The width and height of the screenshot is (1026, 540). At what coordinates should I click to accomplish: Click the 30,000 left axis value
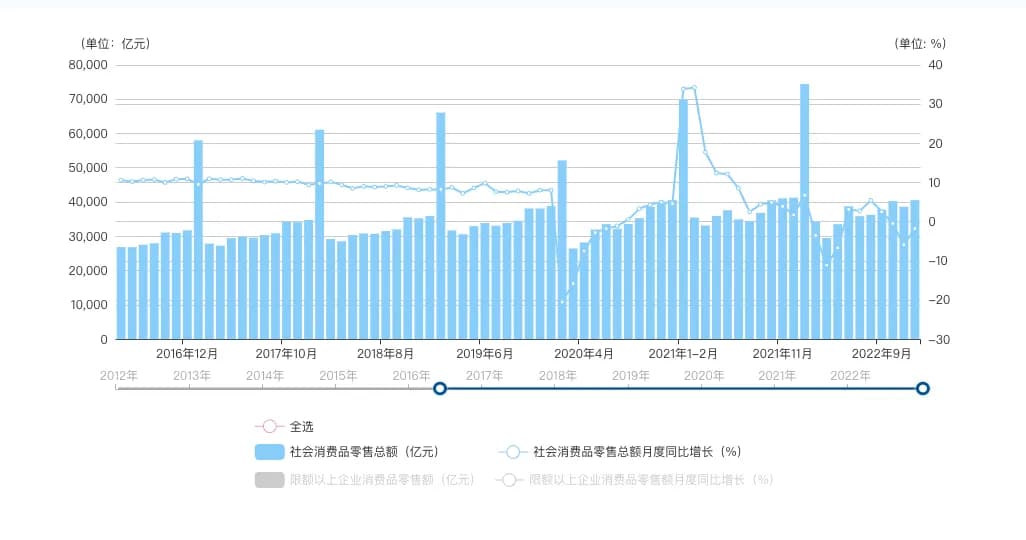[88, 236]
